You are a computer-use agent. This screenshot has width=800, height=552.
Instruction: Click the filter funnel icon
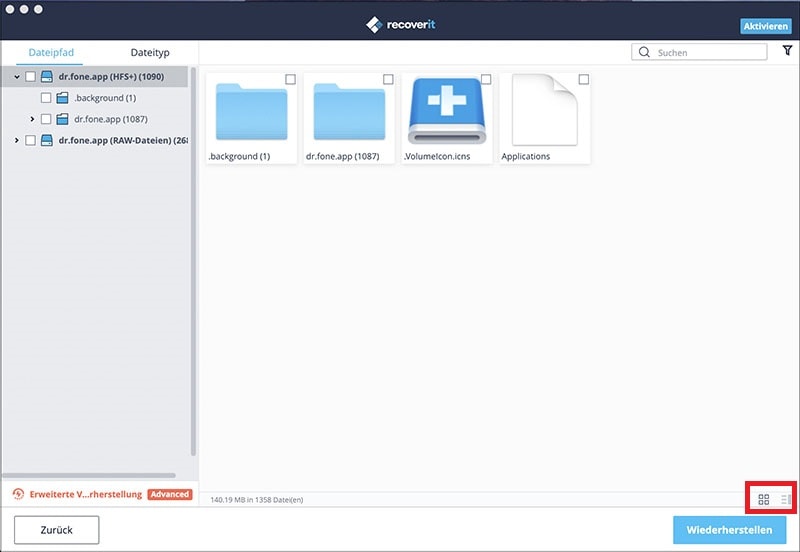(787, 50)
